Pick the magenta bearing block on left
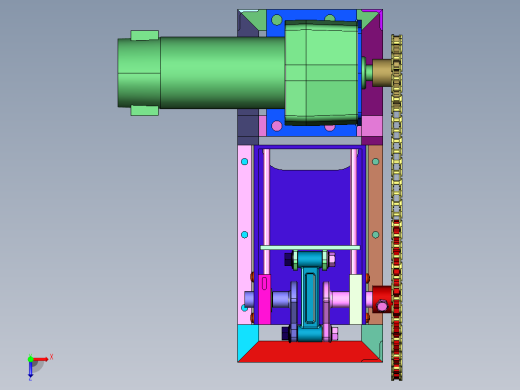The image size is (520, 390). click(265, 299)
